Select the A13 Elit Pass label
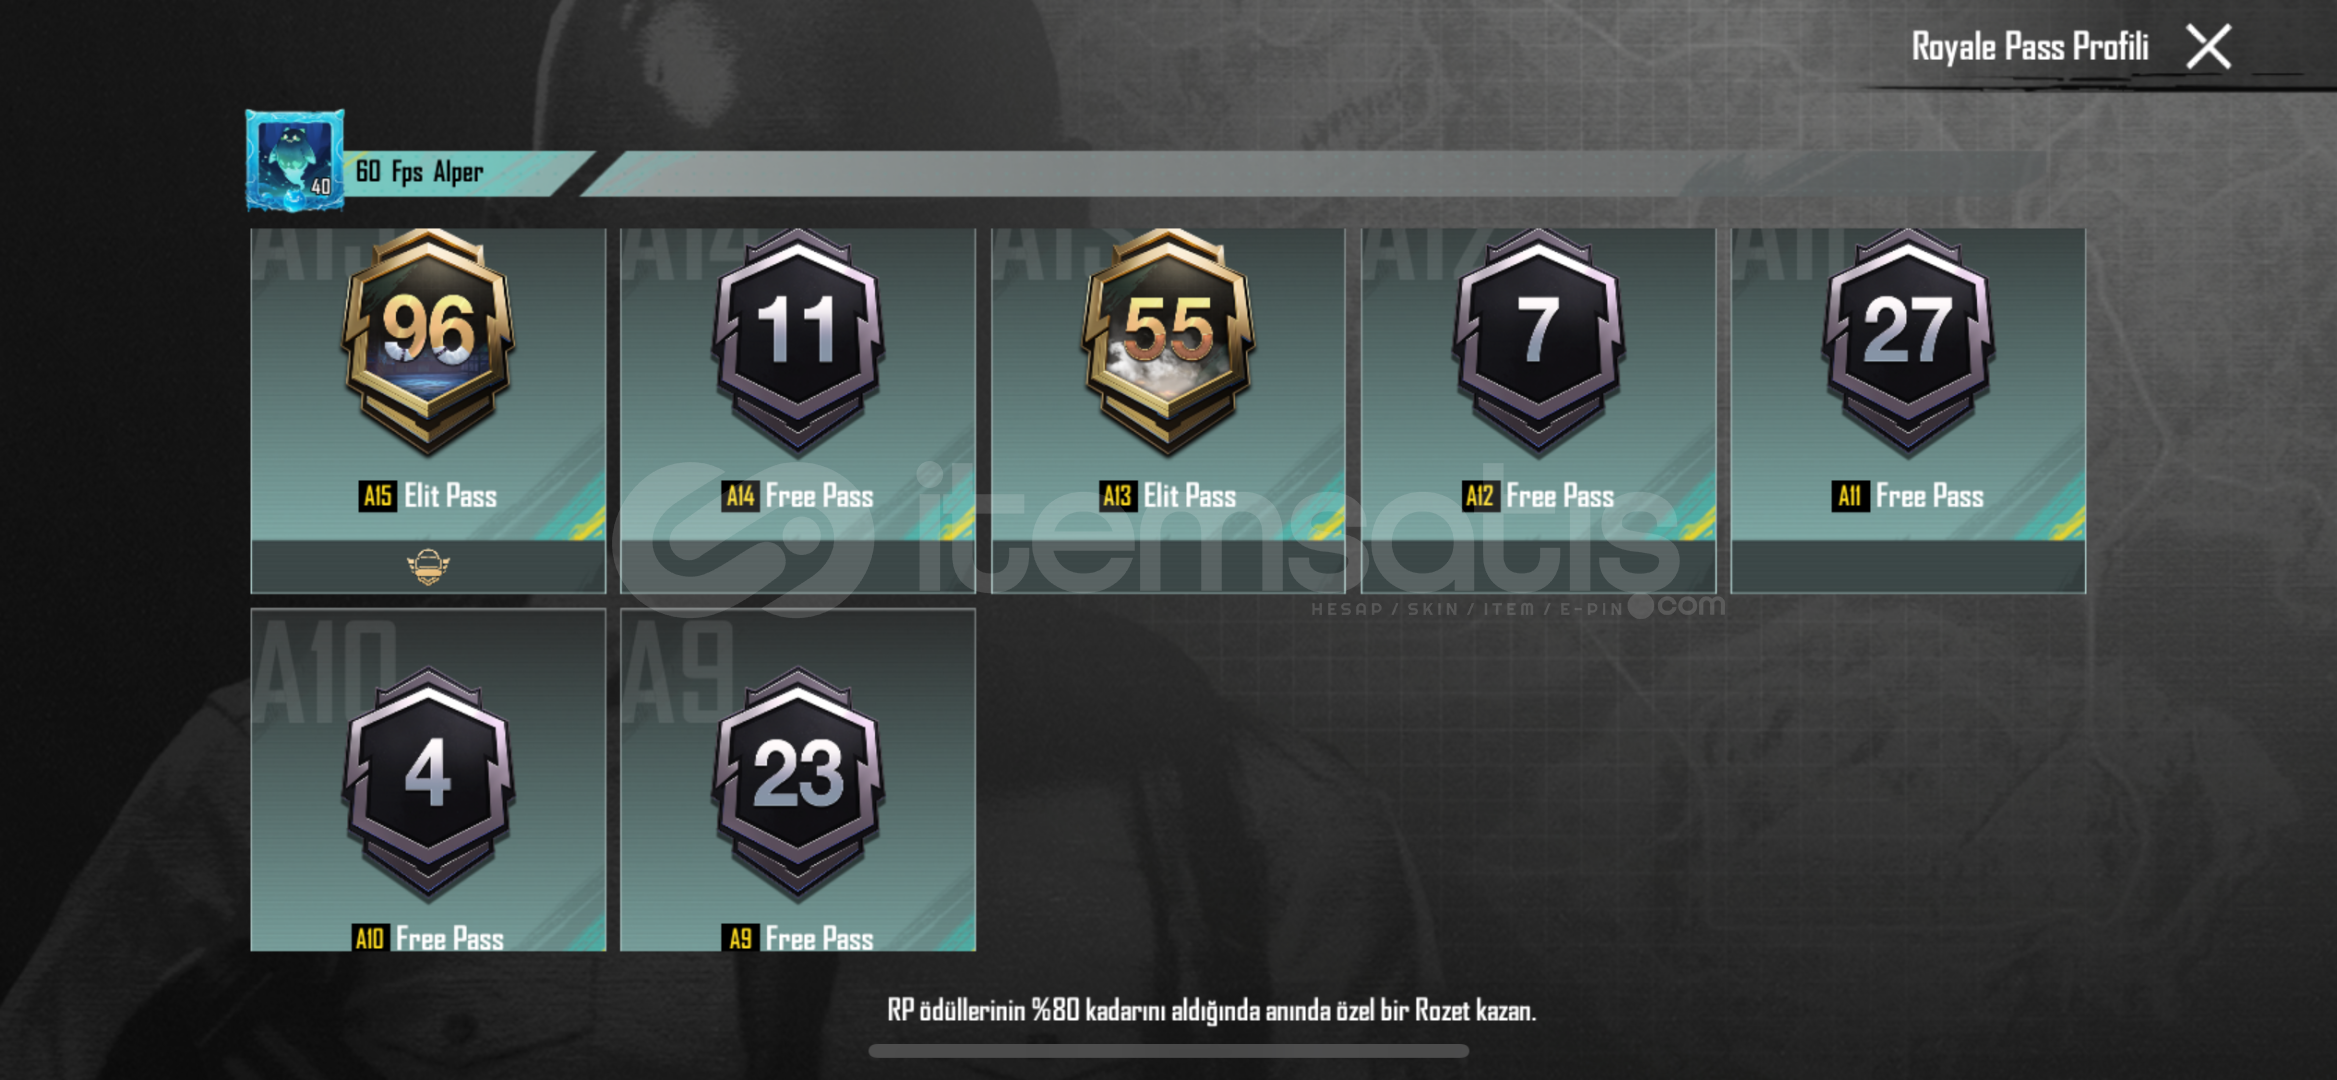Image resolution: width=2337 pixels, height=1080 pixels. (x=1168, y=496)
